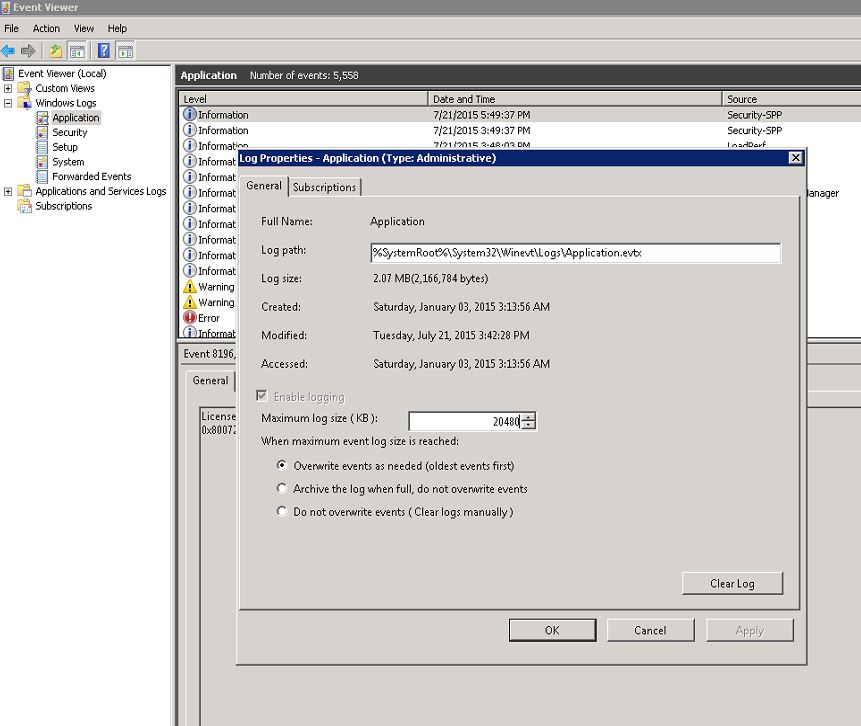861x726 pixels.
Task: Open the Action menu
Action: [x=46, y=28]
